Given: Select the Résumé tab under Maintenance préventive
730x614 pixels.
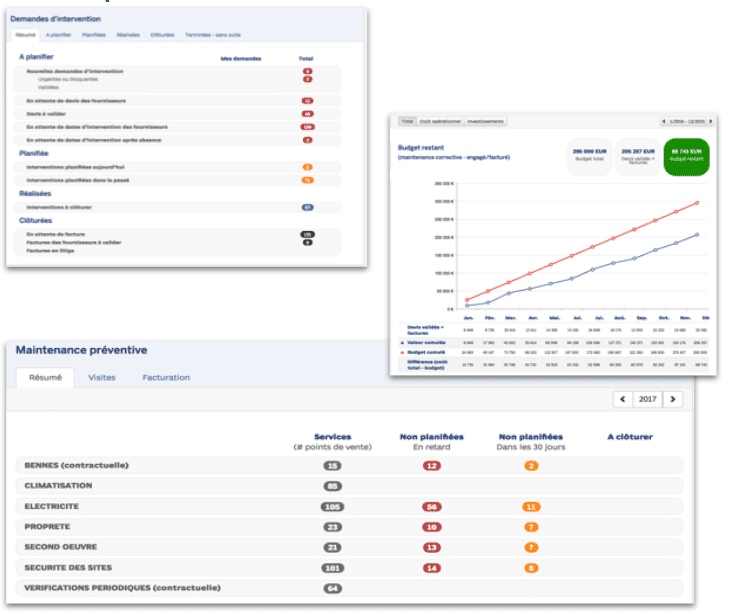Looking at the screenshot, I should [x=45, y=378].
